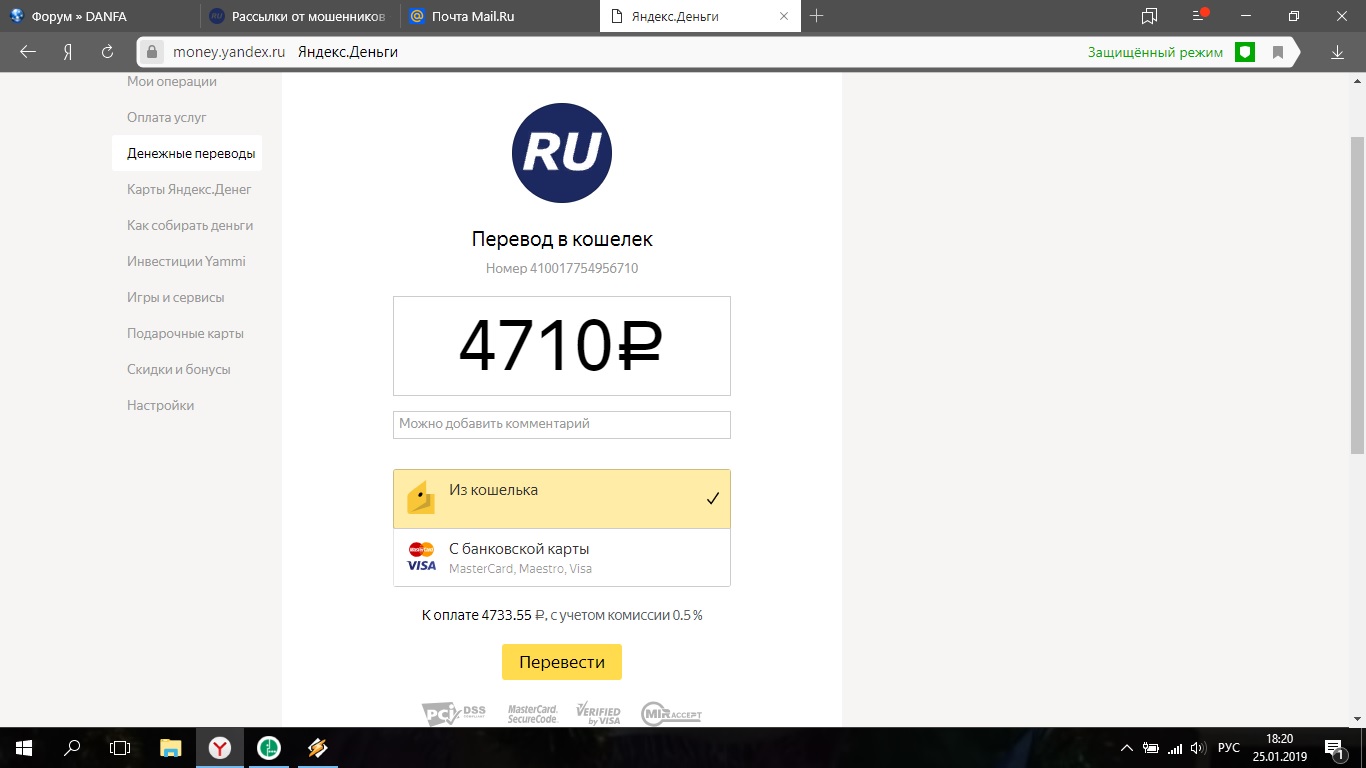This screenshot has width=1366, height=768.
Task: Open the downloads arrow icon
Action: (x=1337, y=52)
